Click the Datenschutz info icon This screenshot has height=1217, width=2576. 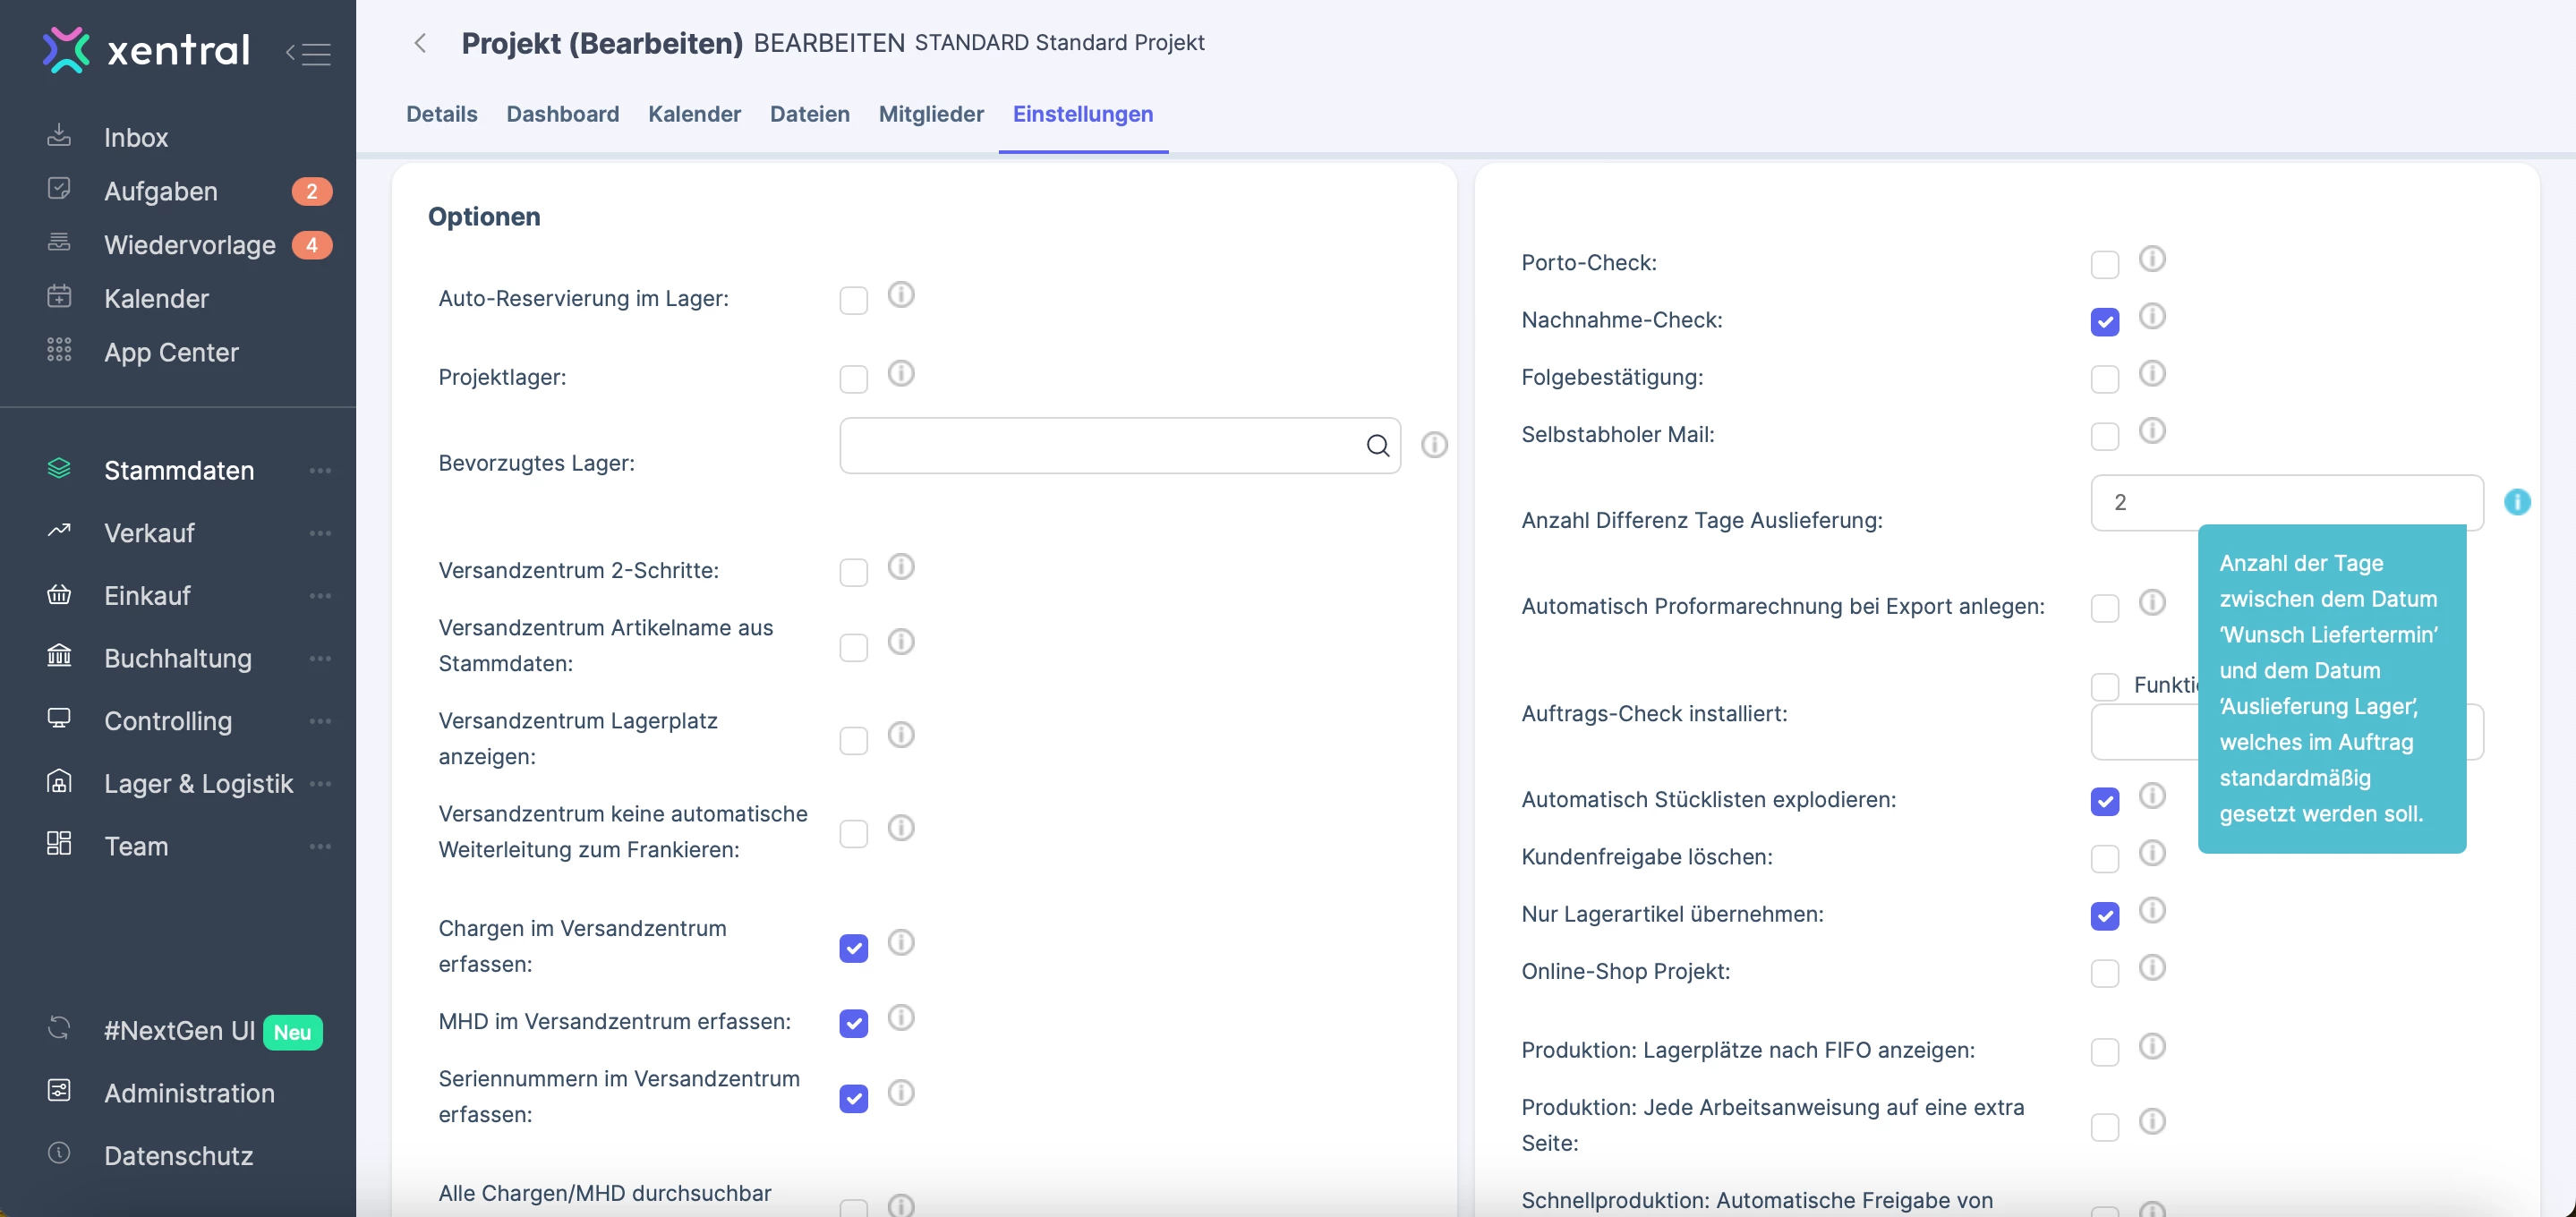(59, 1153)
